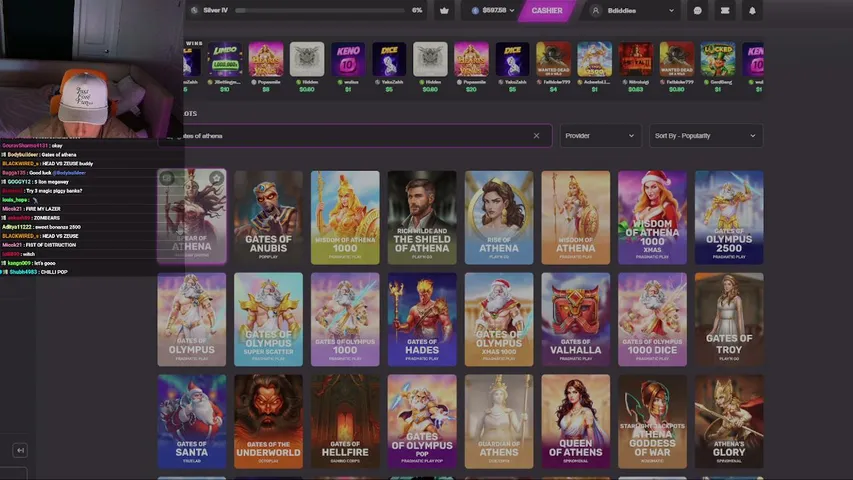Open Queen of Athens game
Screen dimensions: 853x480
(x=576, y=421)
